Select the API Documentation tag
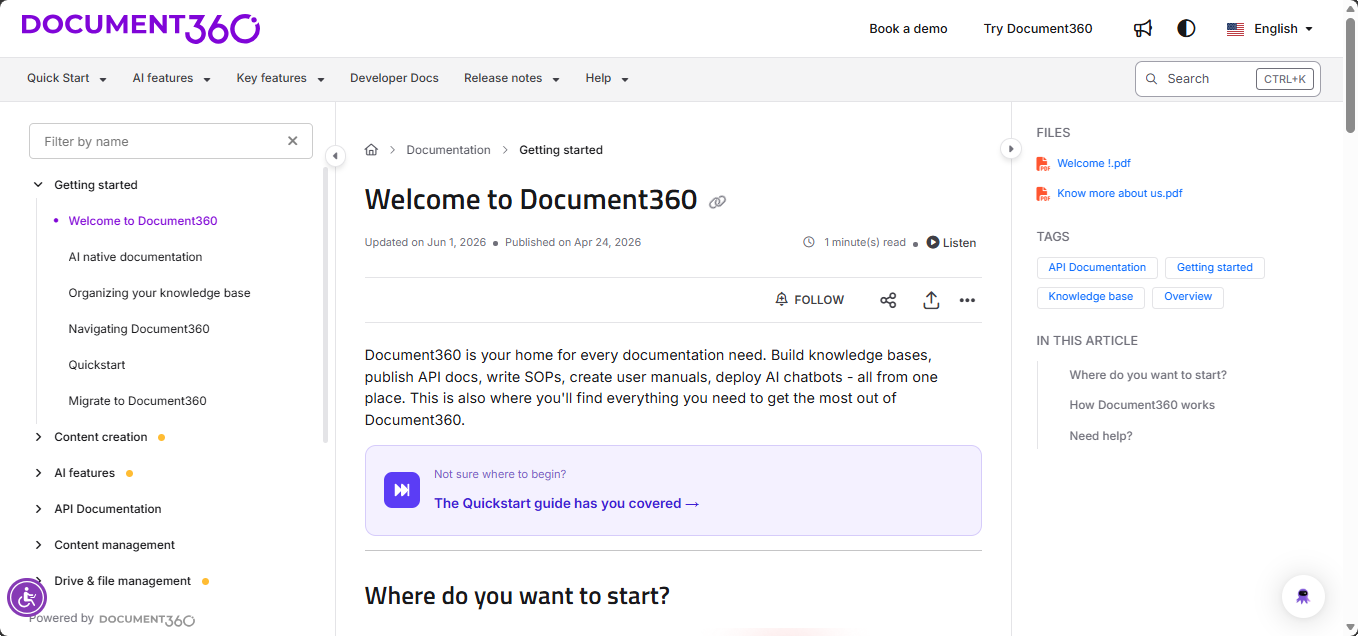 pos(1097,268)
